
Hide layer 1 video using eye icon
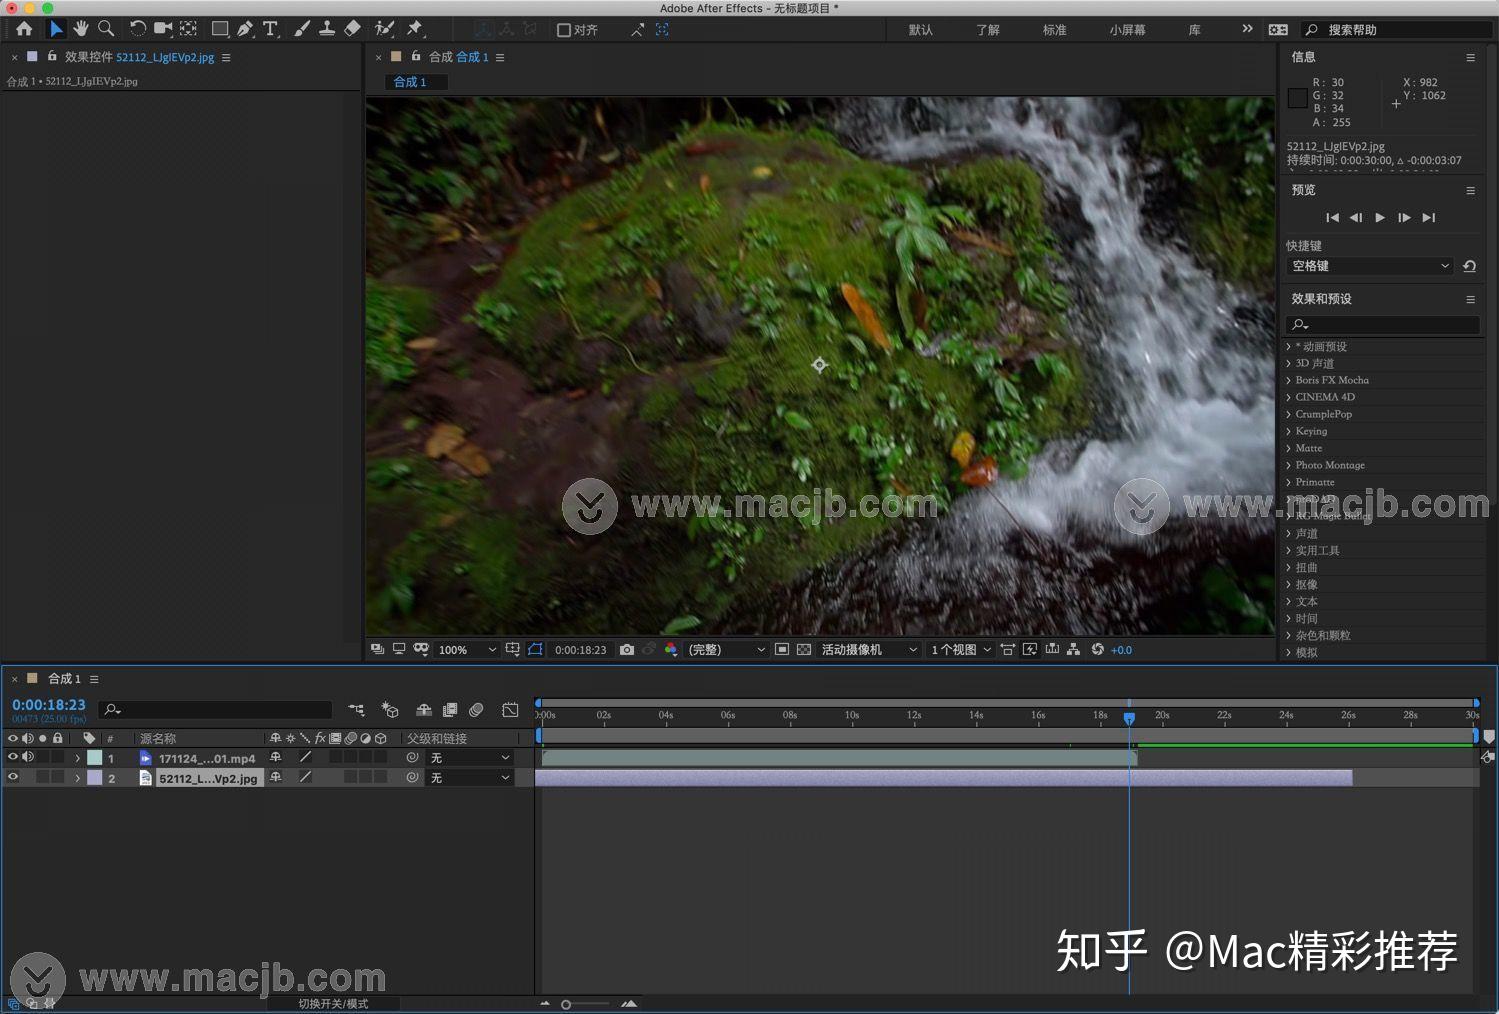tap(13, 757)
